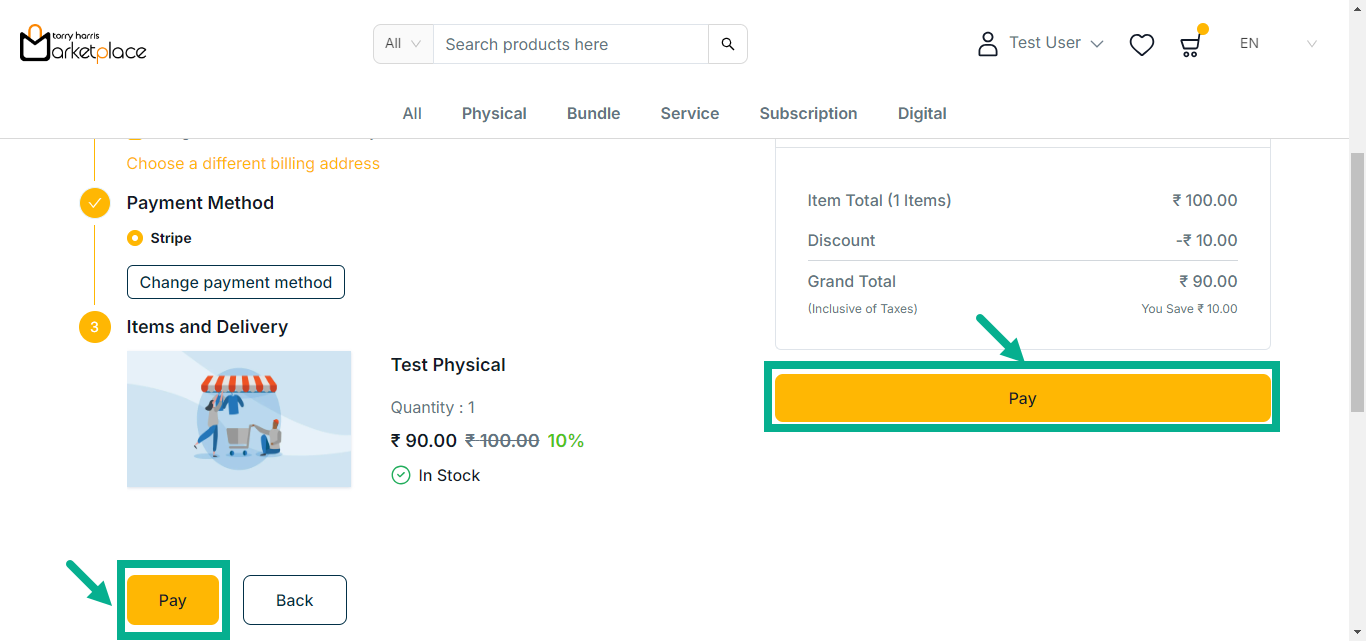
Task: Click the search magnifier icon
Action: pyautogui.click(x=727, y=44)
